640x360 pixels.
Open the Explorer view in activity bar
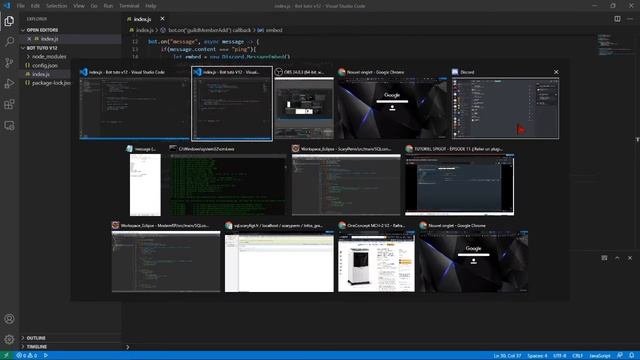pos(9,21)
